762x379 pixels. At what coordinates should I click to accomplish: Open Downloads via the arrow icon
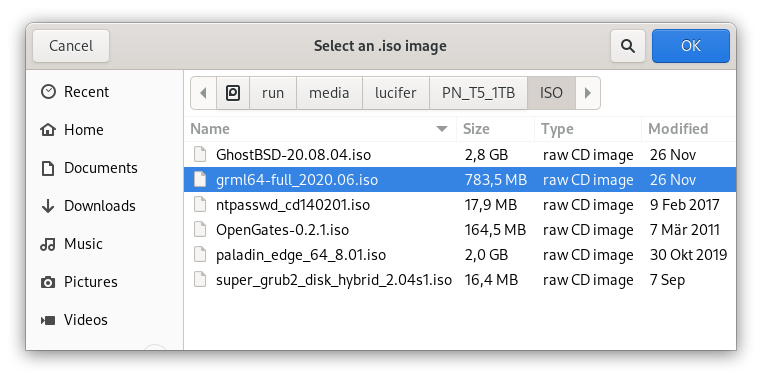pyautogui.click(x=48, y=206)
